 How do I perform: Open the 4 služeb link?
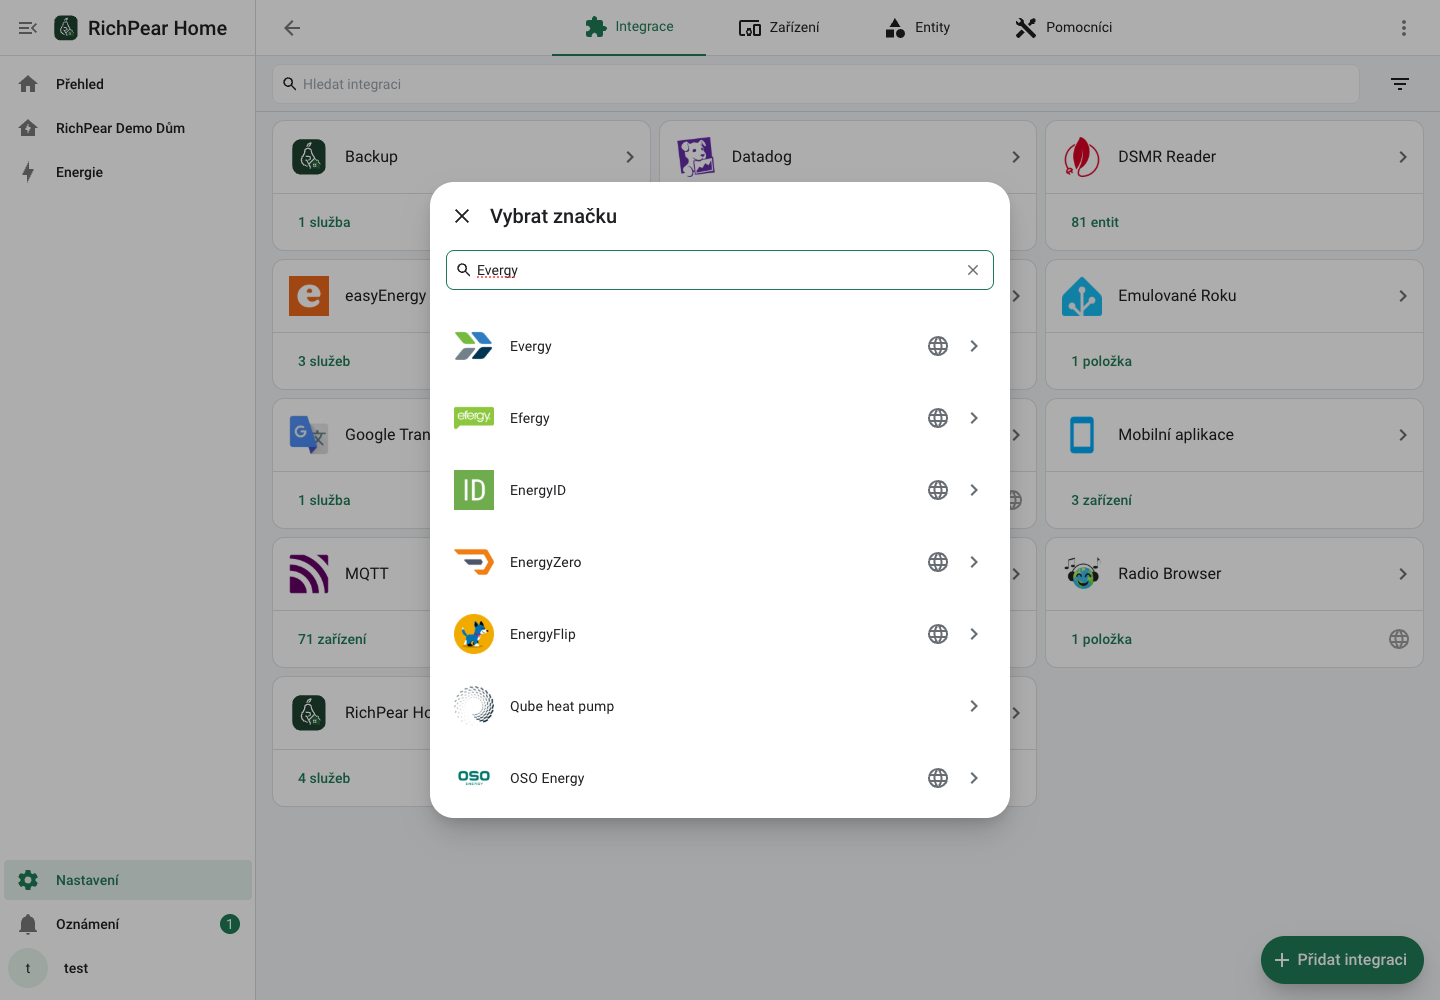coord(324,778)
